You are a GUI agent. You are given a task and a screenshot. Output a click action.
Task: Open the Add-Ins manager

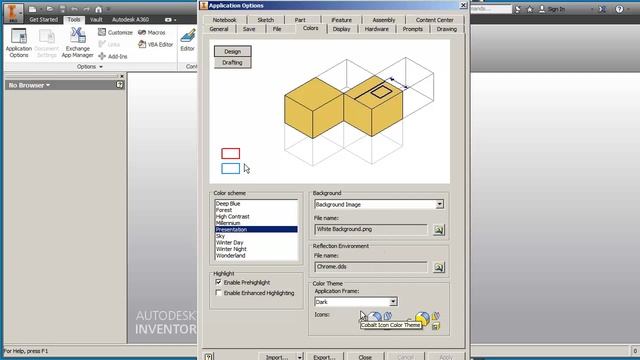pyautogui.click(x=113, y=56)
